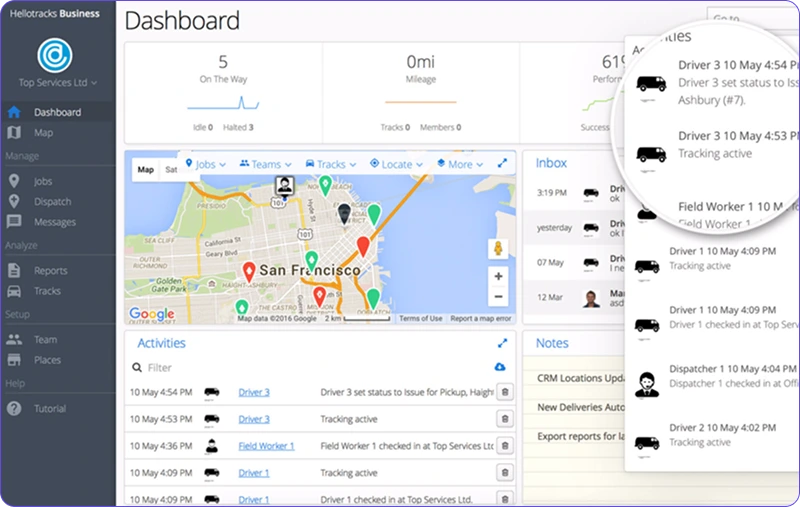This screenshot has height=507, width=800.
Task: Click Report a map error link
Action: [x=481, y=318]
